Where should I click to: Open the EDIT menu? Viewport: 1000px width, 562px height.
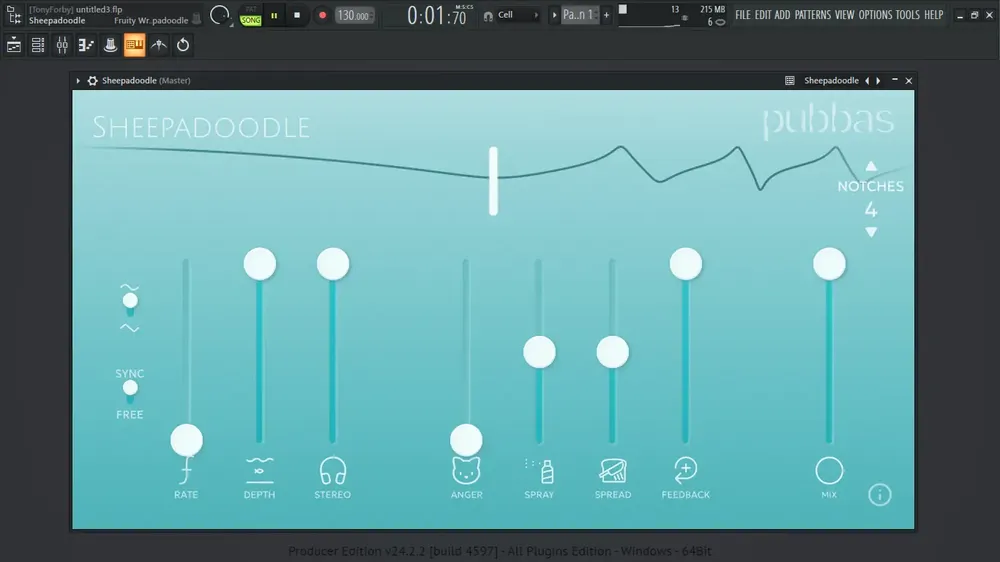(x=763, y=15)
